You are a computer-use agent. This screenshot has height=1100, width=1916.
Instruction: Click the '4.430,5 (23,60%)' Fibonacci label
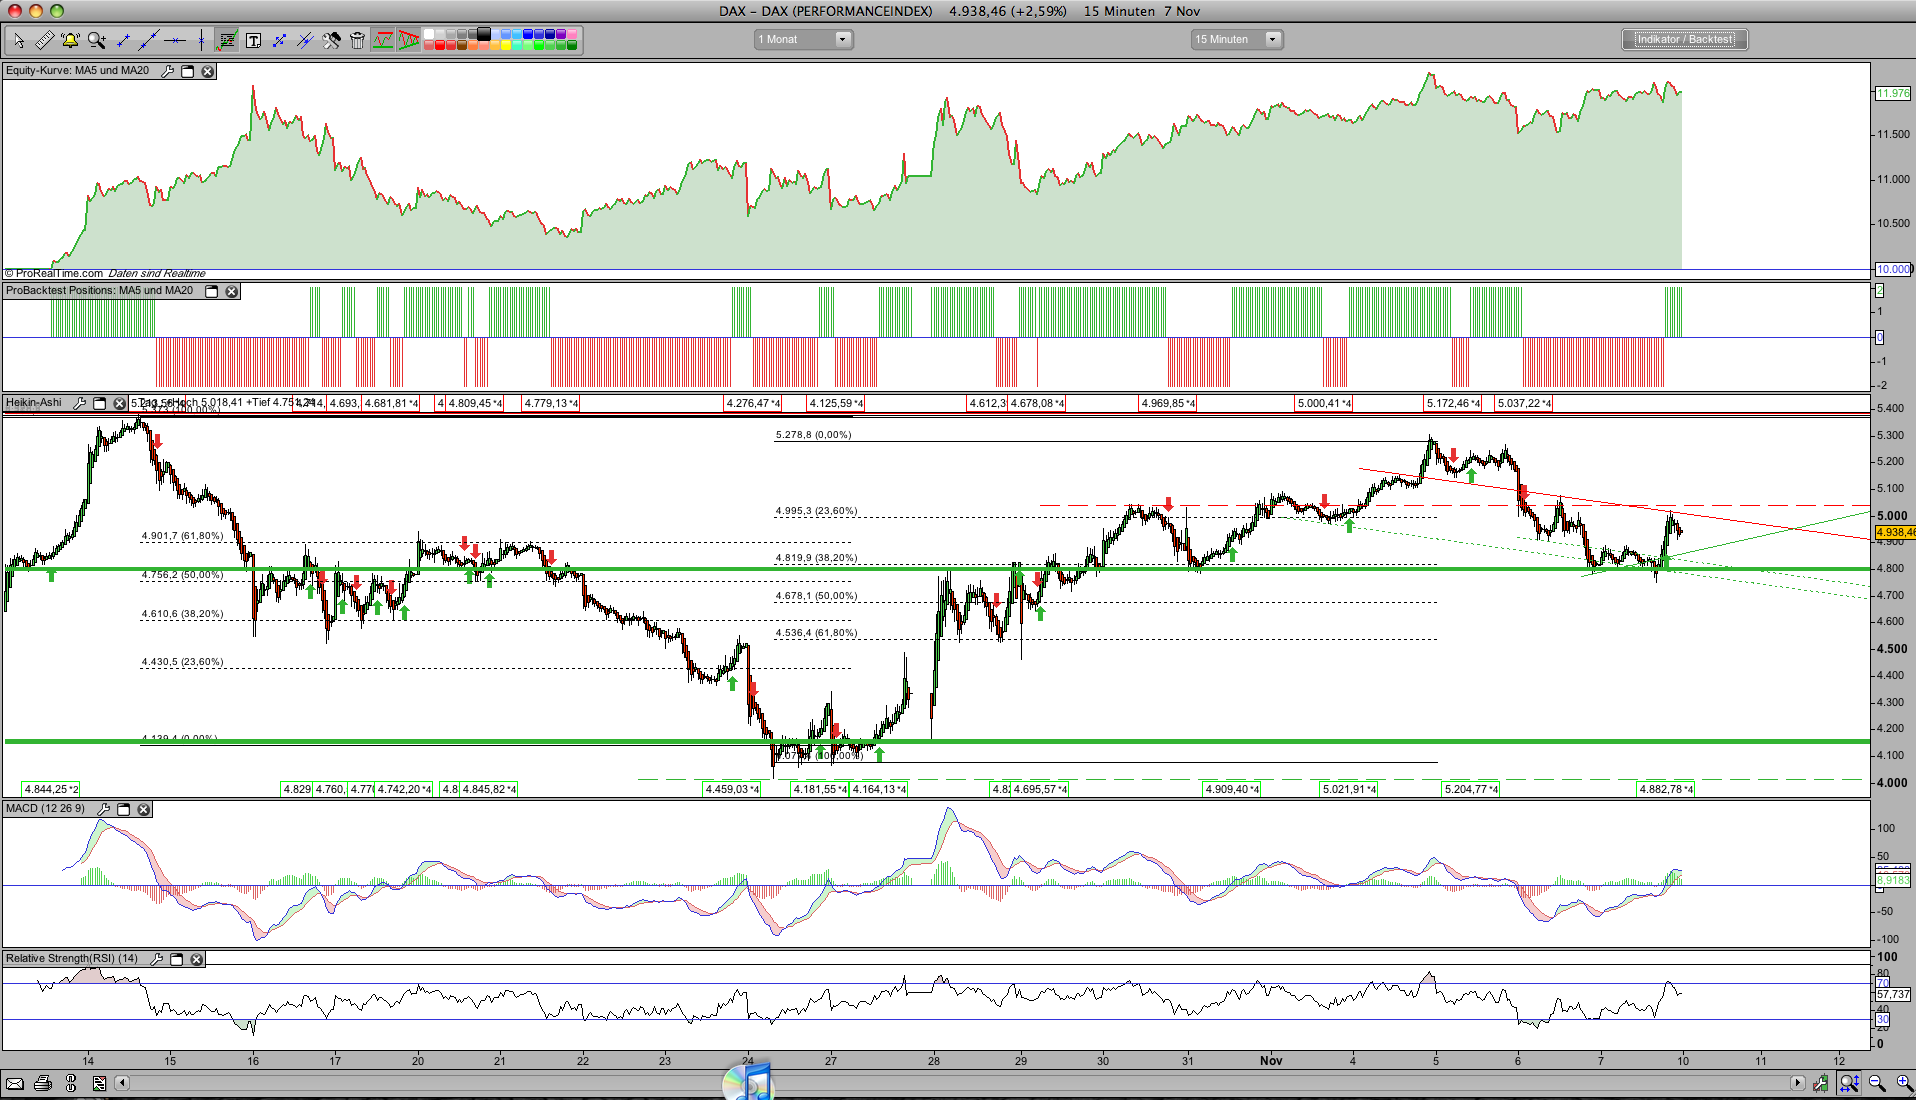point(182,662)
